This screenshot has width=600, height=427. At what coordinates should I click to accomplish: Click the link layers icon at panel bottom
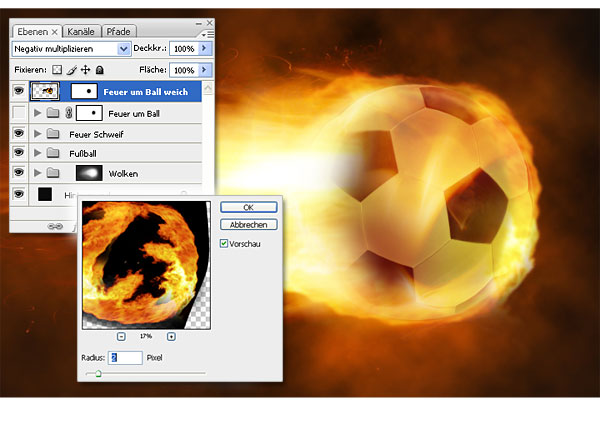[x=55, y=227]
